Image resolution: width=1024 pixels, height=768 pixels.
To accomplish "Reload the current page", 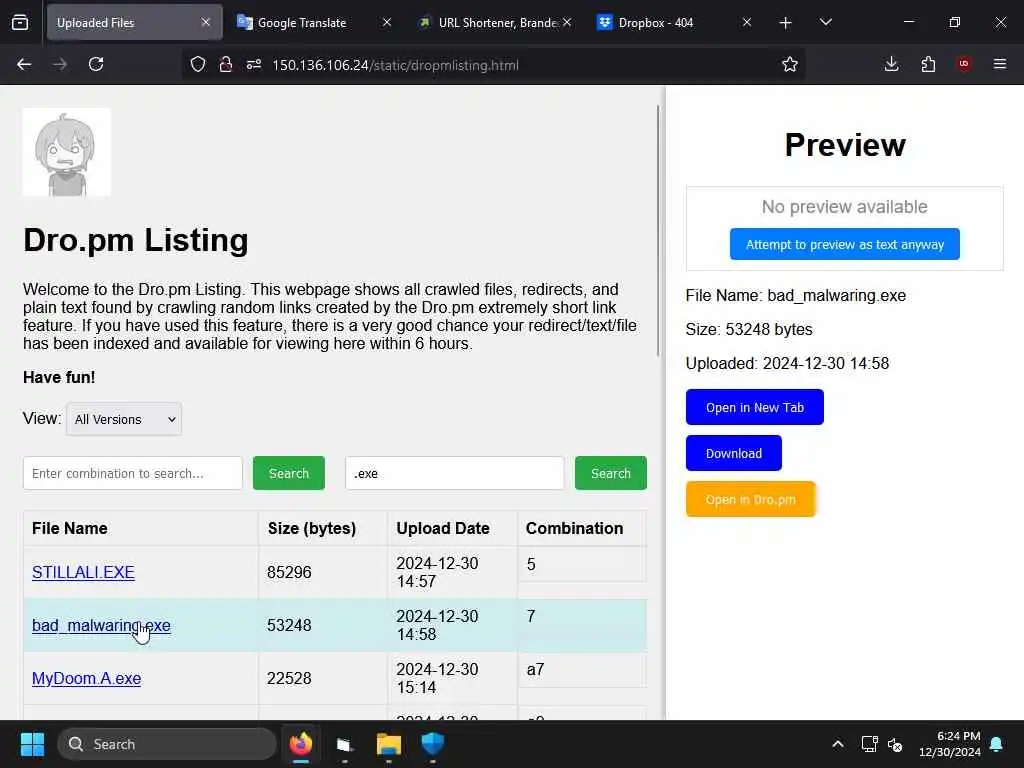I will point(96,64).
